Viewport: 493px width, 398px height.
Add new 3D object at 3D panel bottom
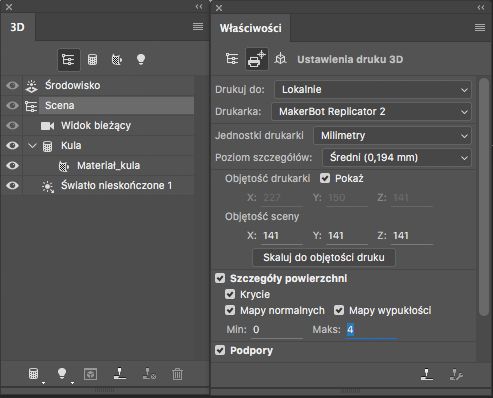point(34,374)
